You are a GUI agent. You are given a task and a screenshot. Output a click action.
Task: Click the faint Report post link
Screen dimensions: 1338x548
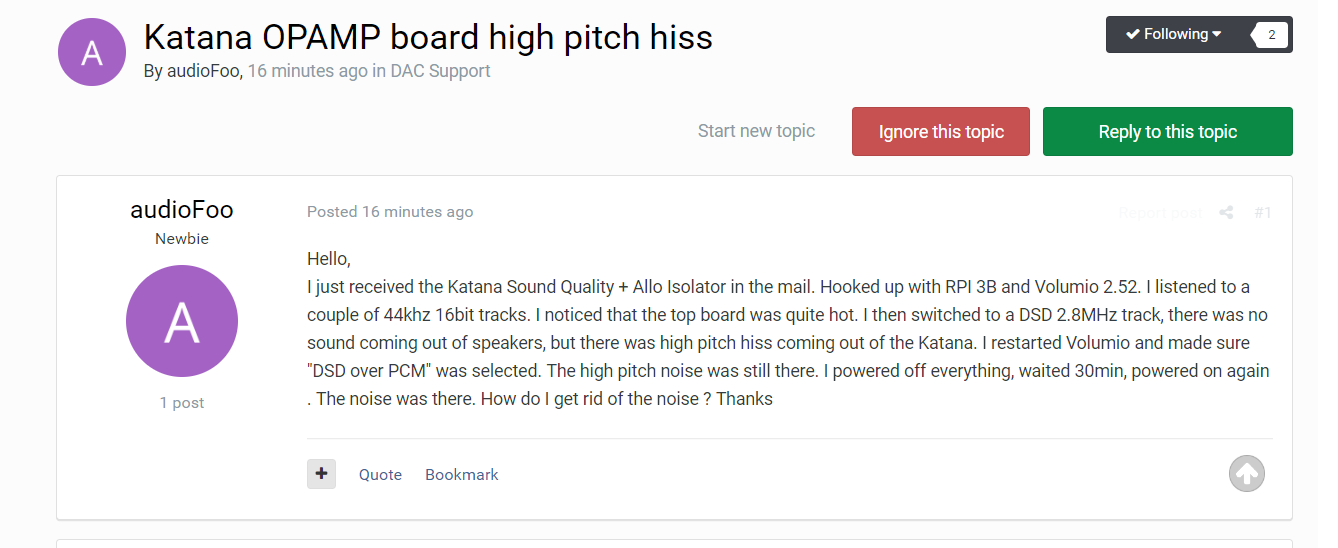(1160, 212)
